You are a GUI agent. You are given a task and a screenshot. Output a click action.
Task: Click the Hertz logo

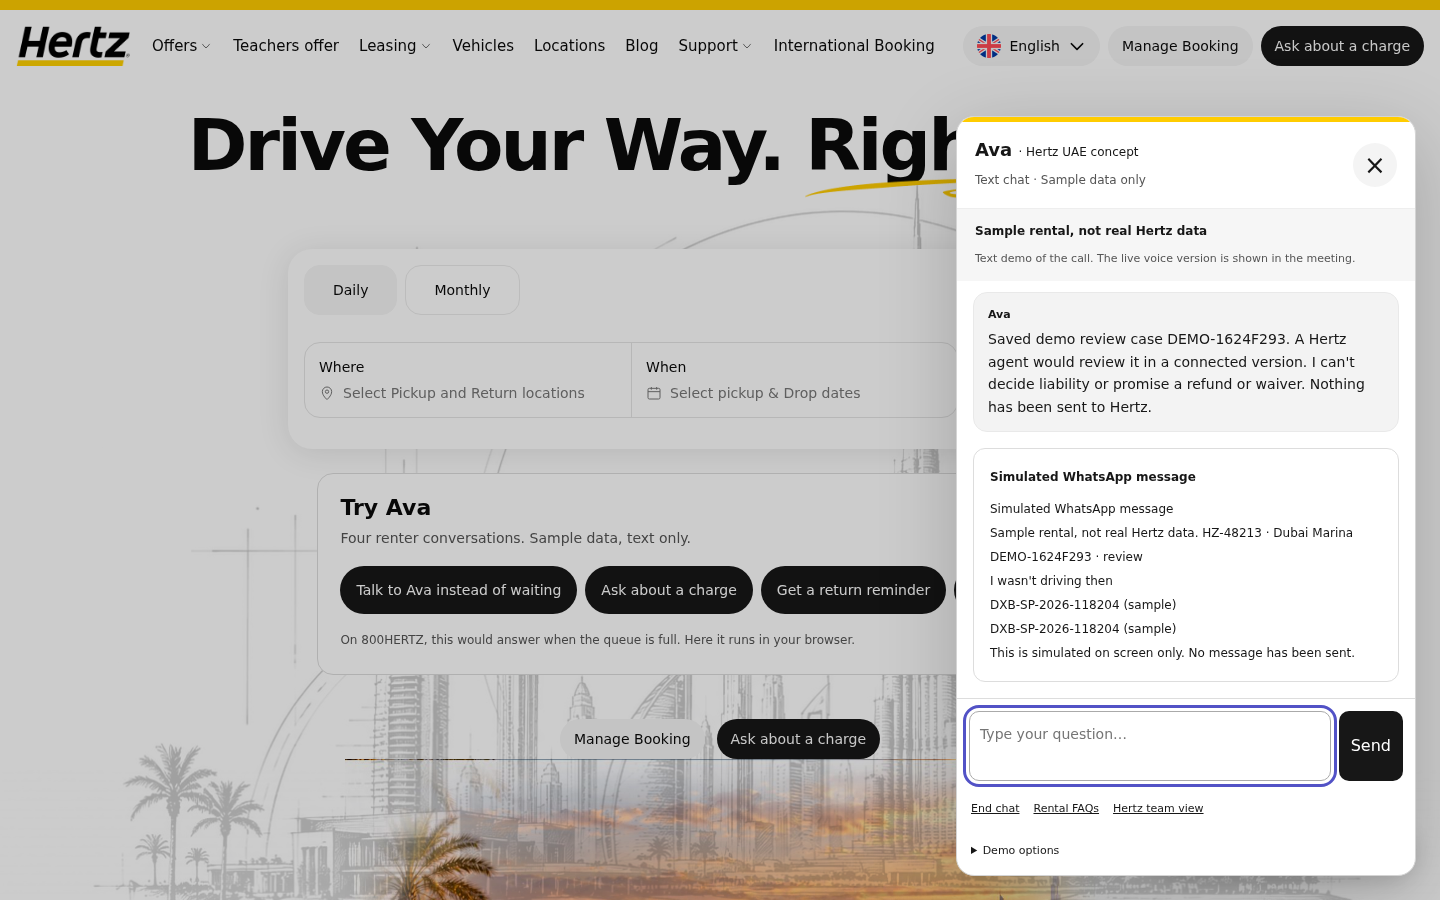[x=73, y=46]
